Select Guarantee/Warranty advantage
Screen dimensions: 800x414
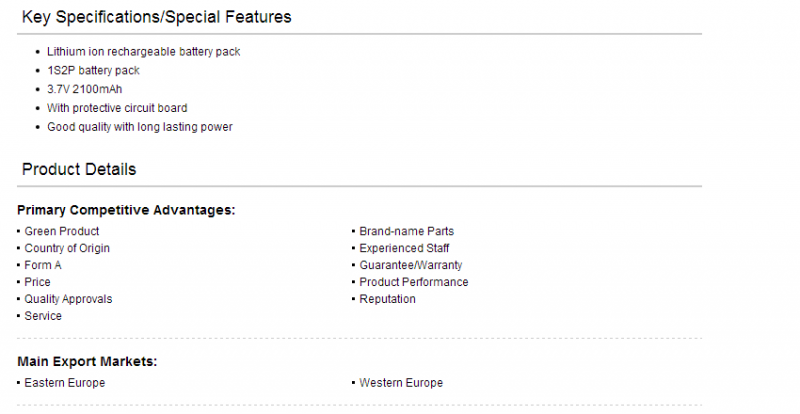(411, 265)
